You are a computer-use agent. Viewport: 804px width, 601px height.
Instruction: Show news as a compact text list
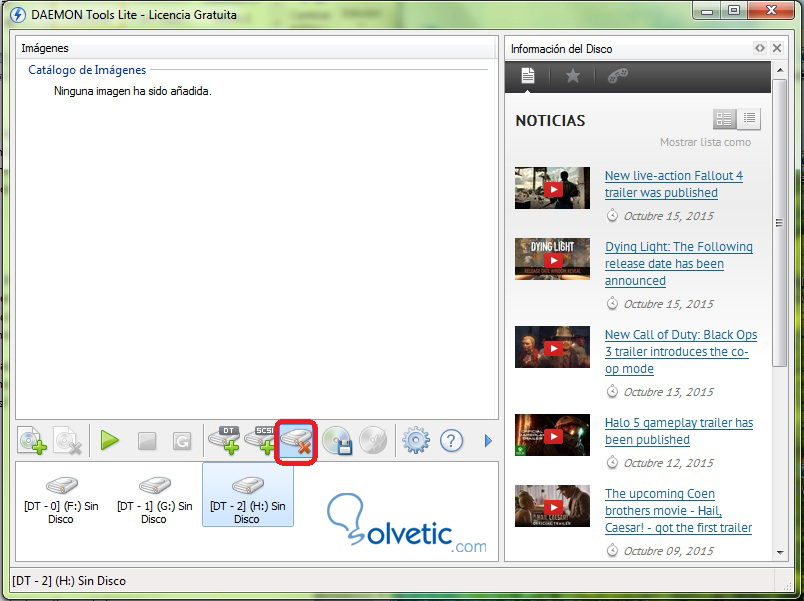(749, 119)
